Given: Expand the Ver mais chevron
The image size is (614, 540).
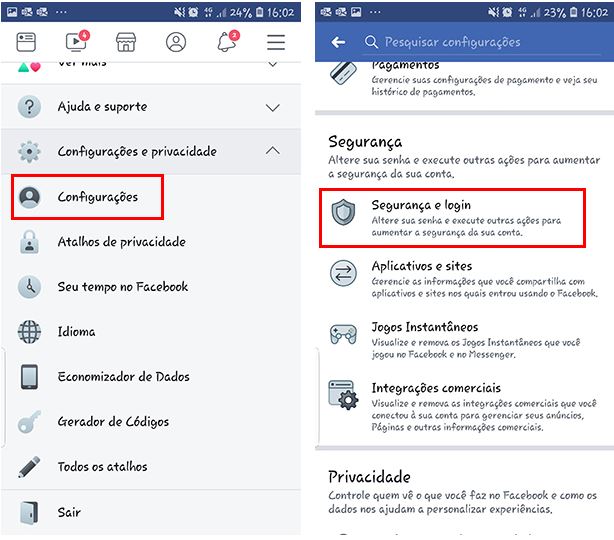Looking at the screenshot, I should 273,63.
